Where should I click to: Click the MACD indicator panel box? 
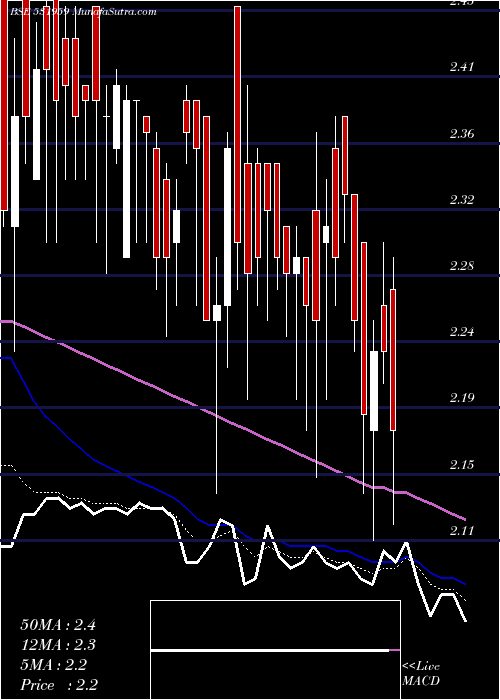(x=275, y=650)
